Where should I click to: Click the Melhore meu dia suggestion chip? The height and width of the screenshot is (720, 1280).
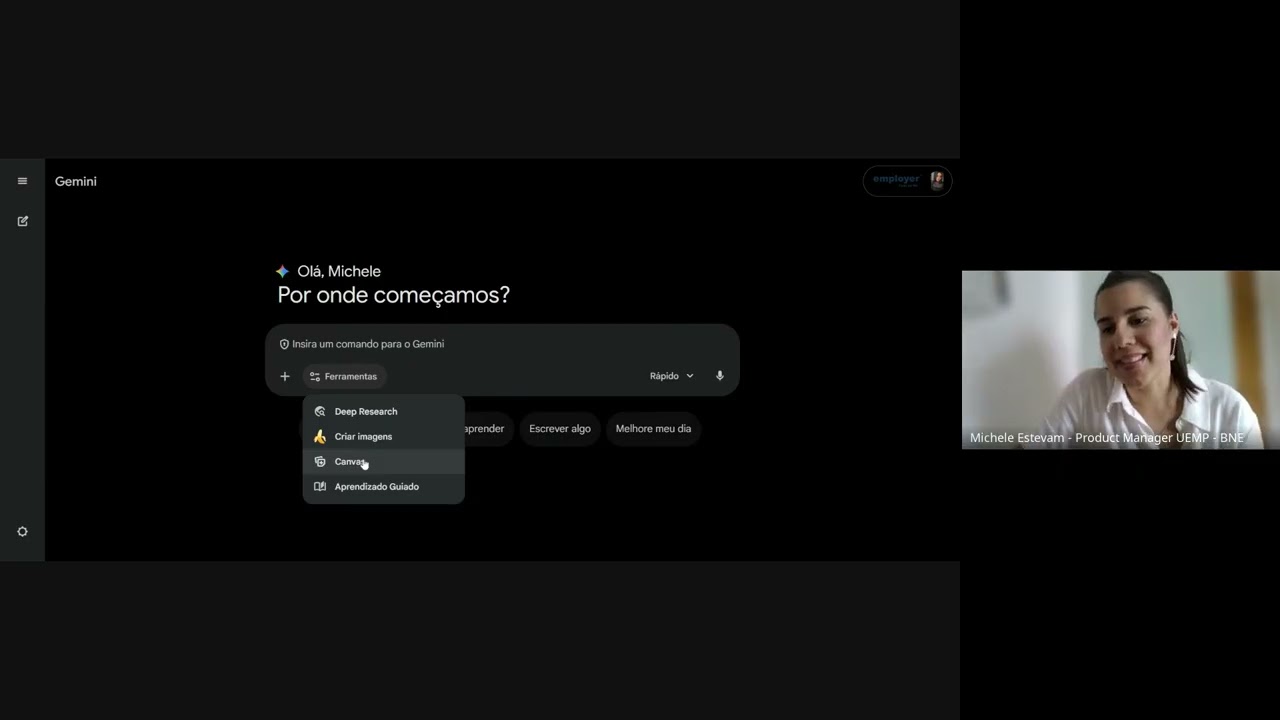pyautogui.click(x=653, y=429)
